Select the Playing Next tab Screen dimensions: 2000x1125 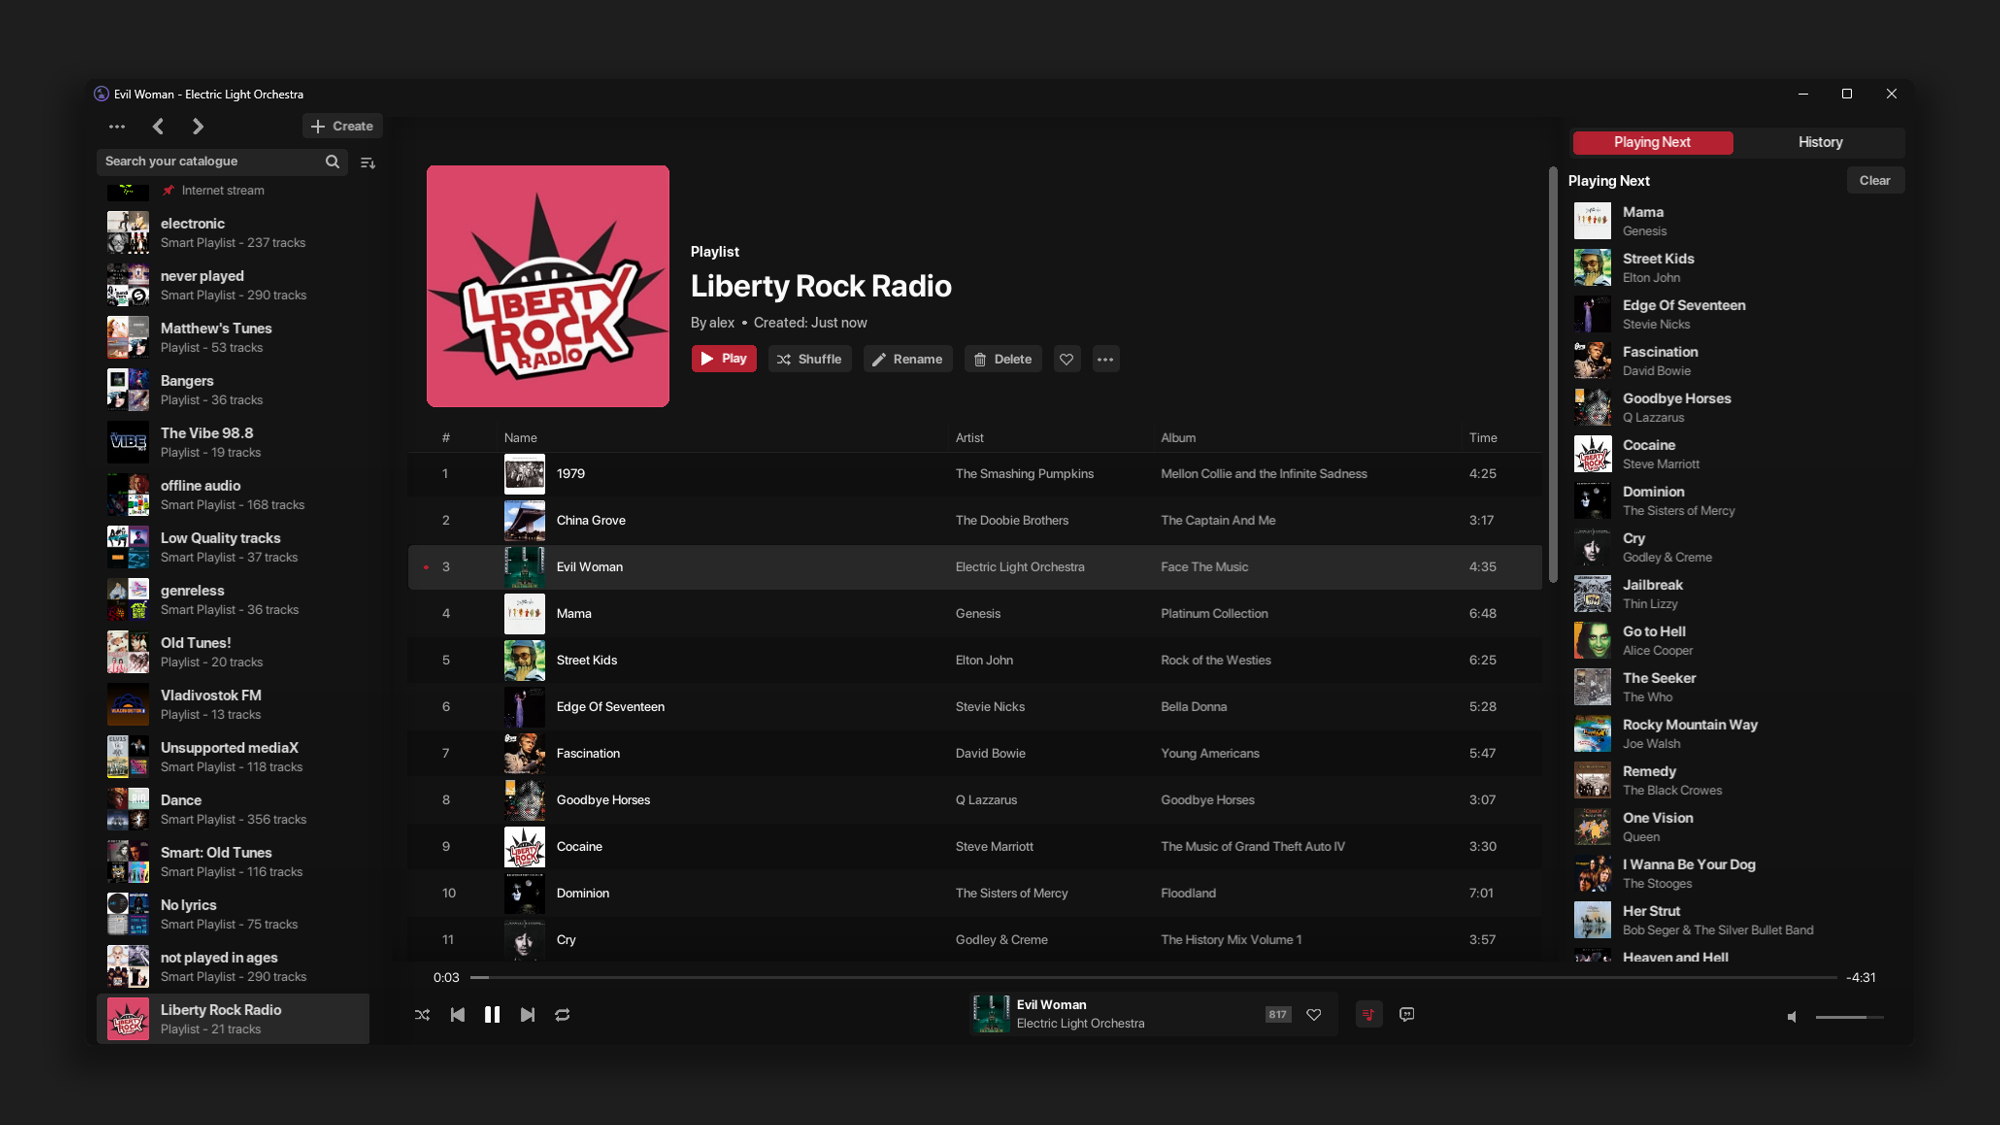(1652, 142)
